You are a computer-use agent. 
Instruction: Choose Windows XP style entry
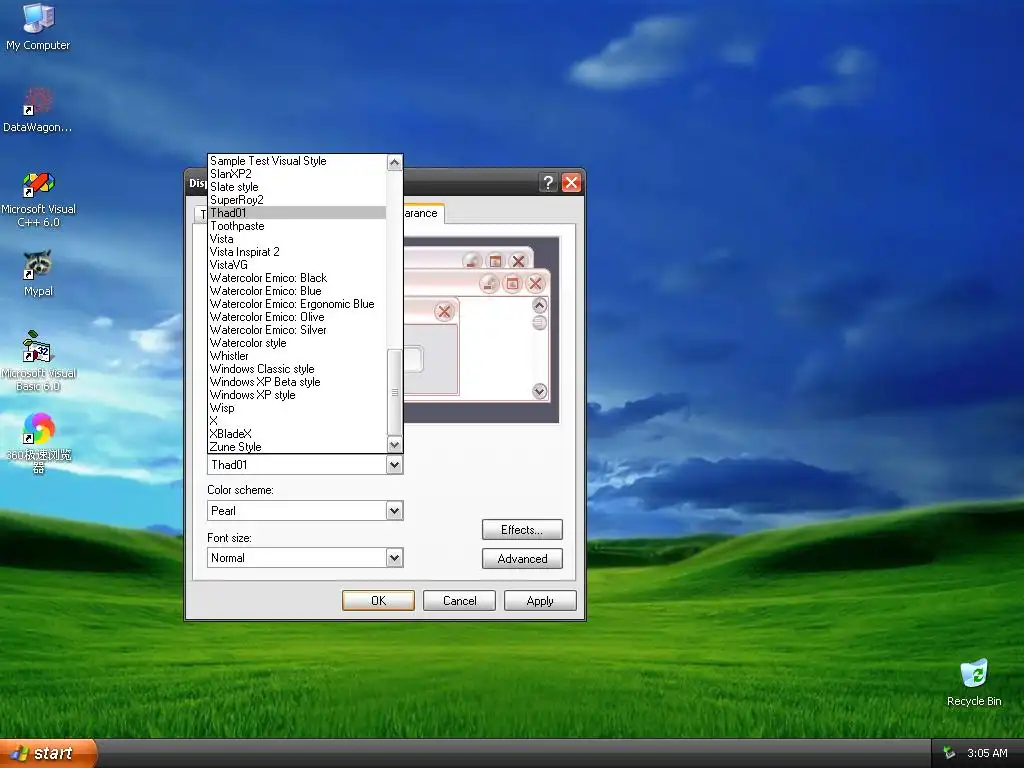point(297,395)
